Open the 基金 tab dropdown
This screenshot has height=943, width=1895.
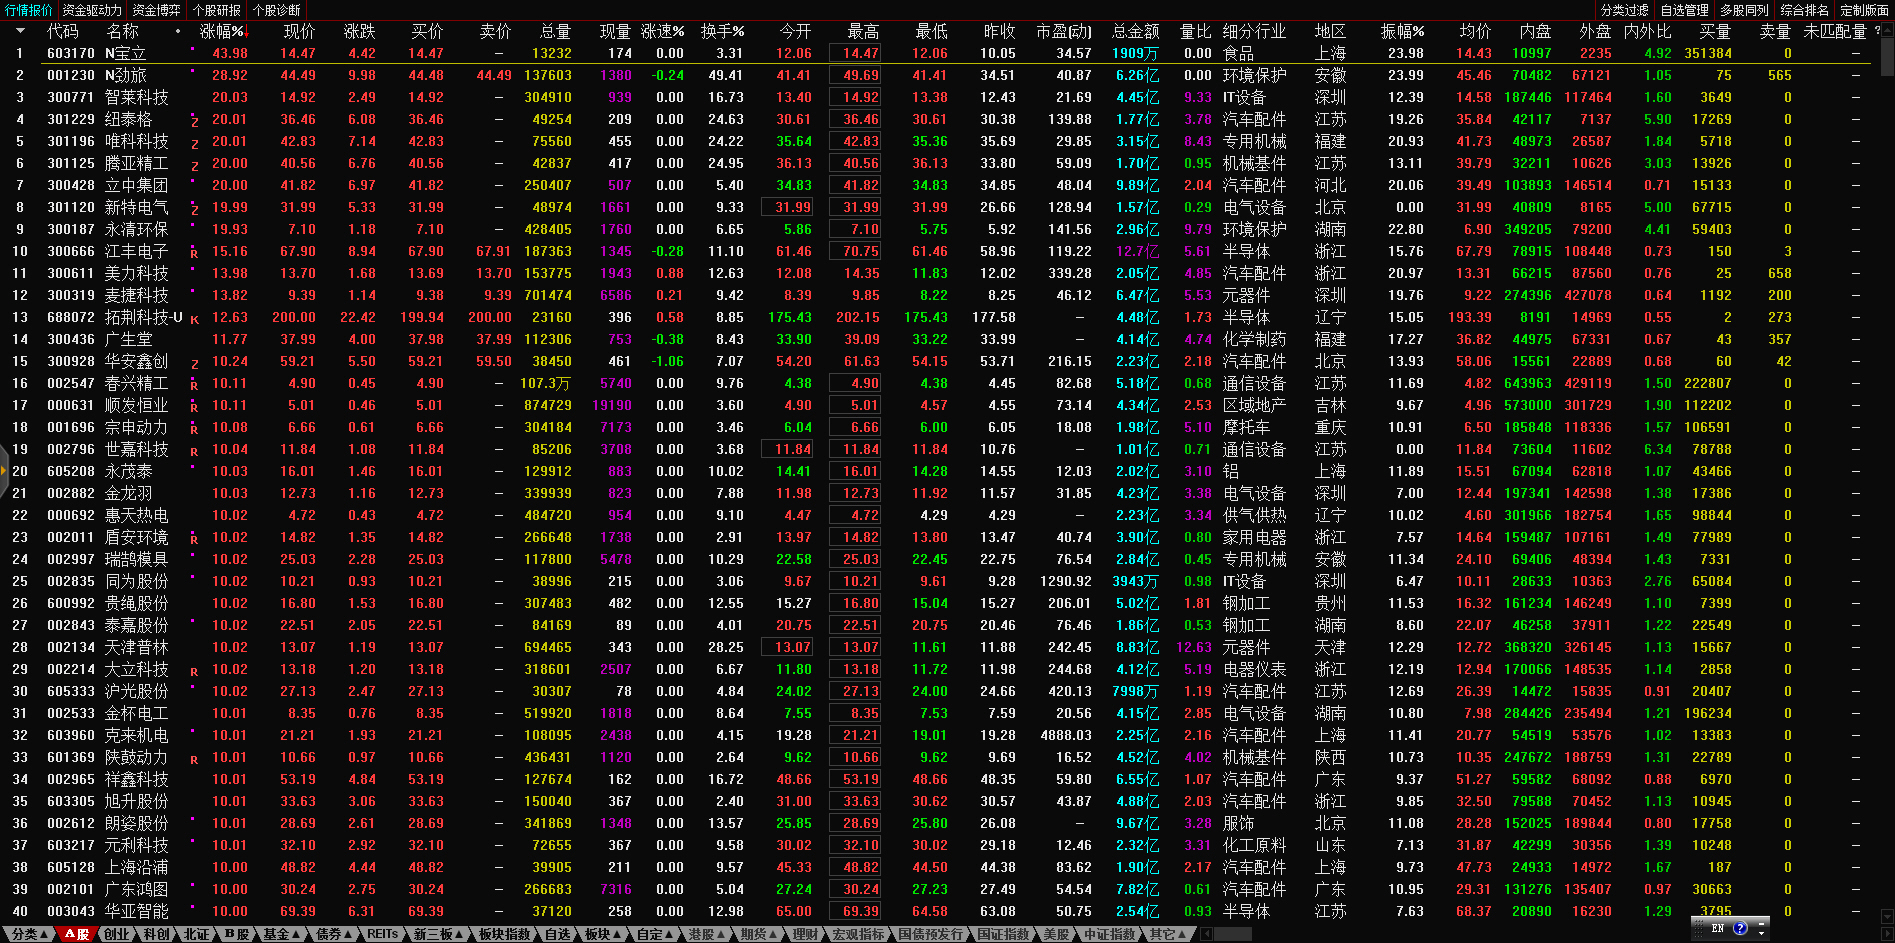281,934
